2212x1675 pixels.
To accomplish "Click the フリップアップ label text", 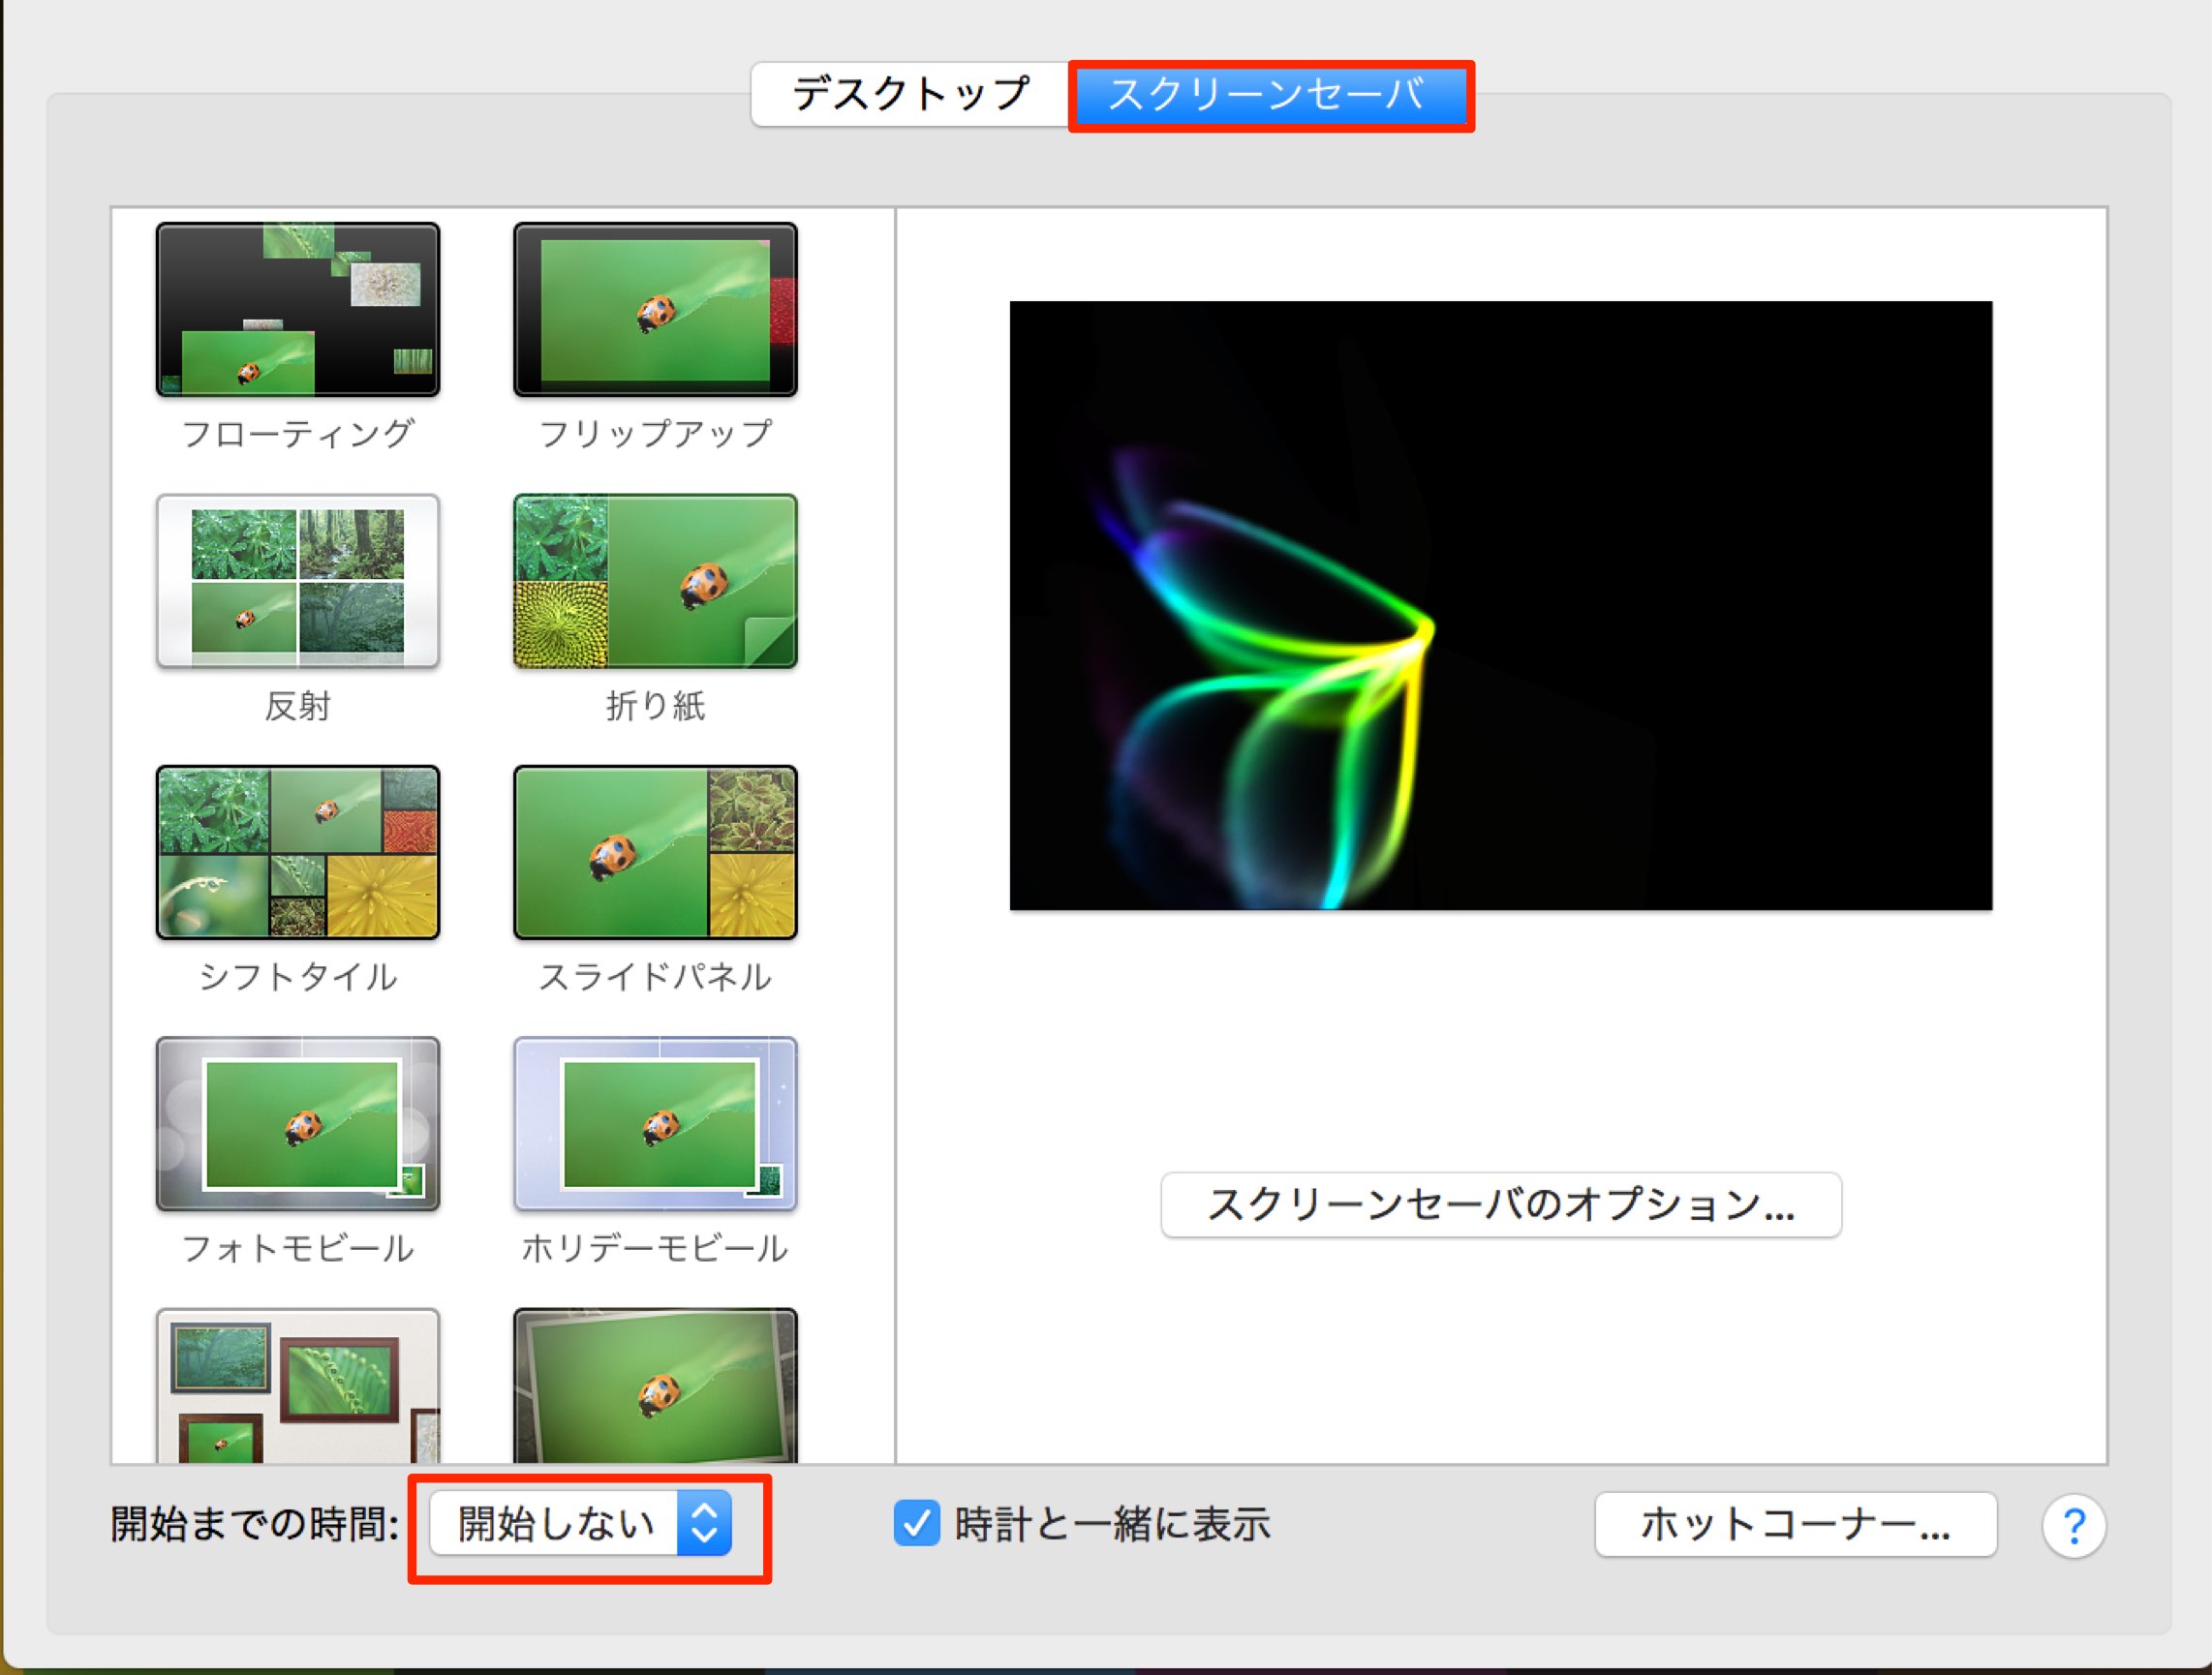I will 655,434.
